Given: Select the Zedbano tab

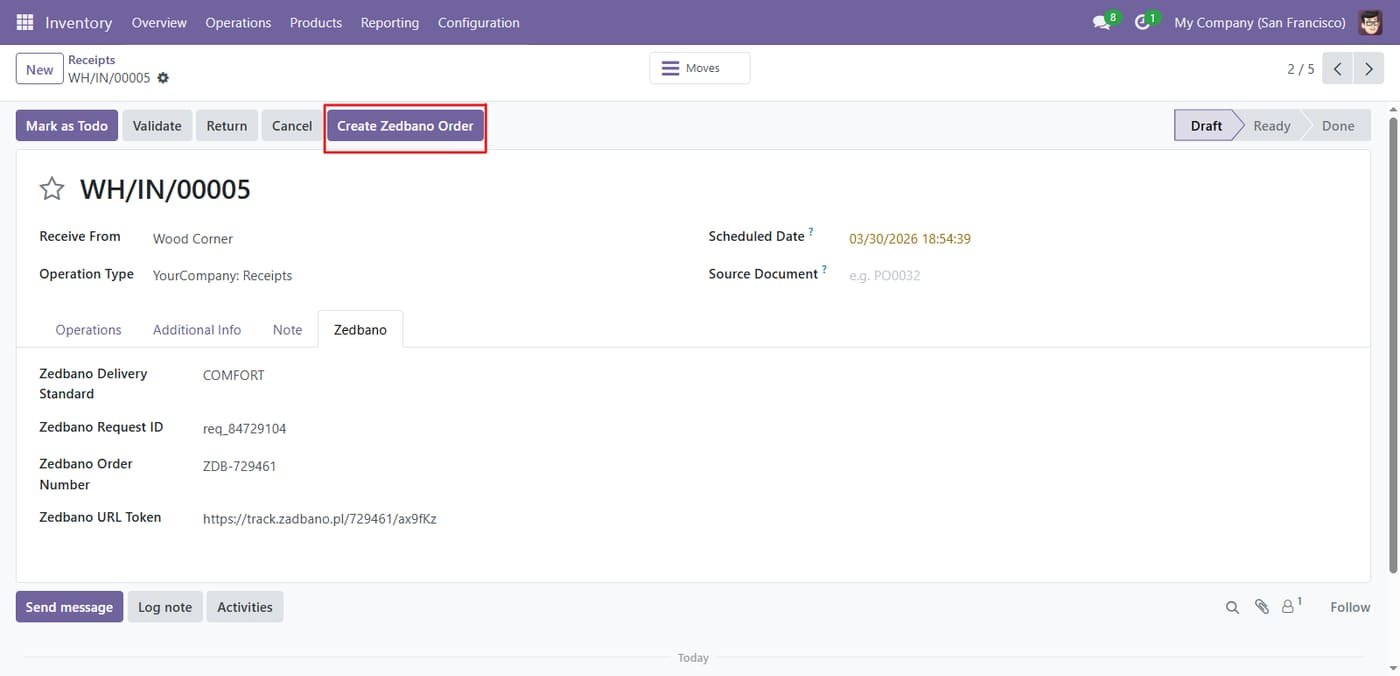Looking at the screenshot, I should [360, 330].
